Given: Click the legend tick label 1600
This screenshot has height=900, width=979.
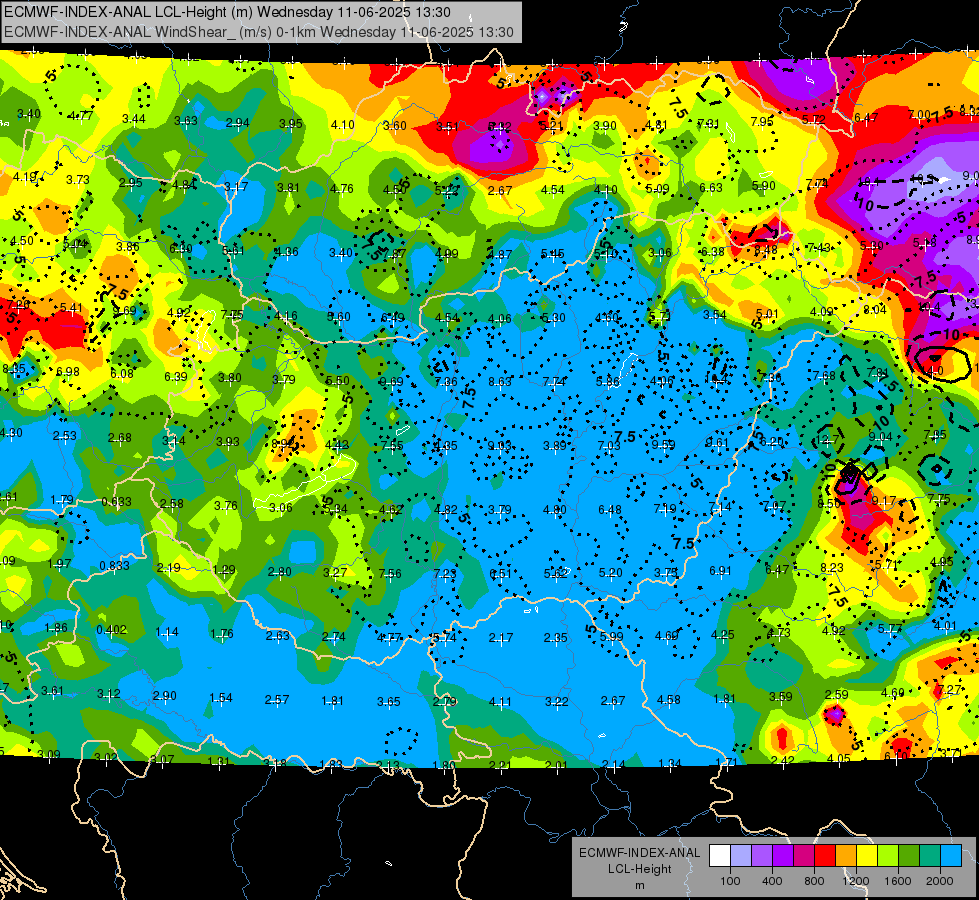Looking at the screenshot, I should 898,881.
